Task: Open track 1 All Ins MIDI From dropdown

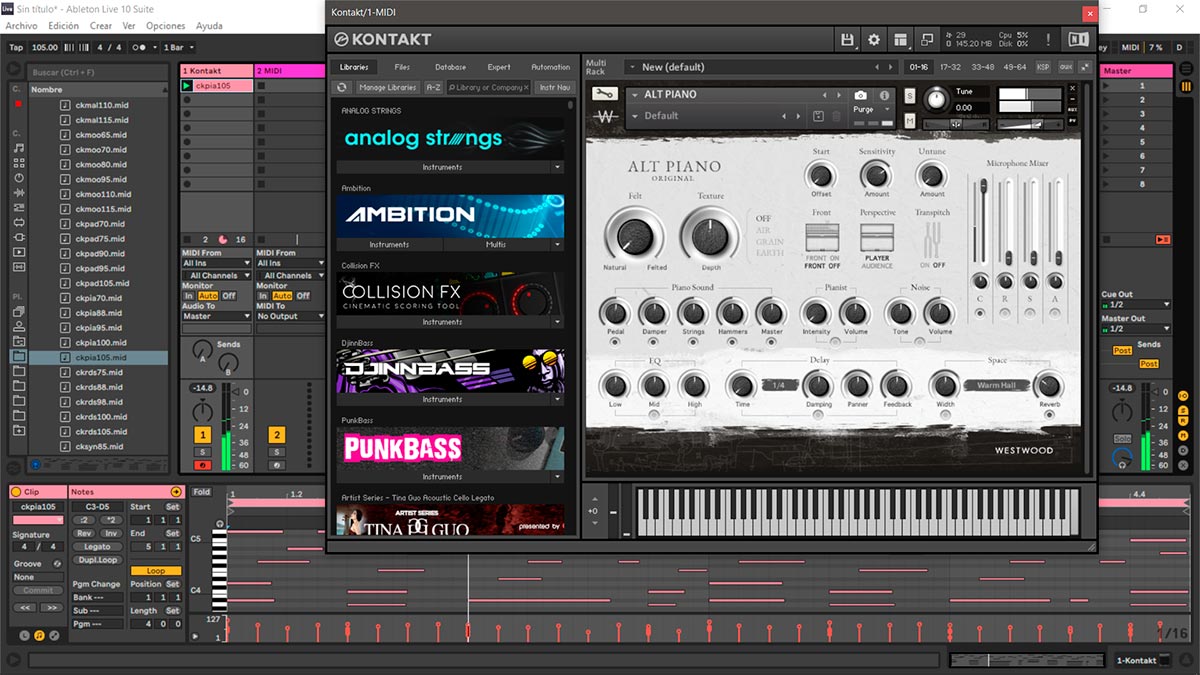Action: tap(216, 264)
